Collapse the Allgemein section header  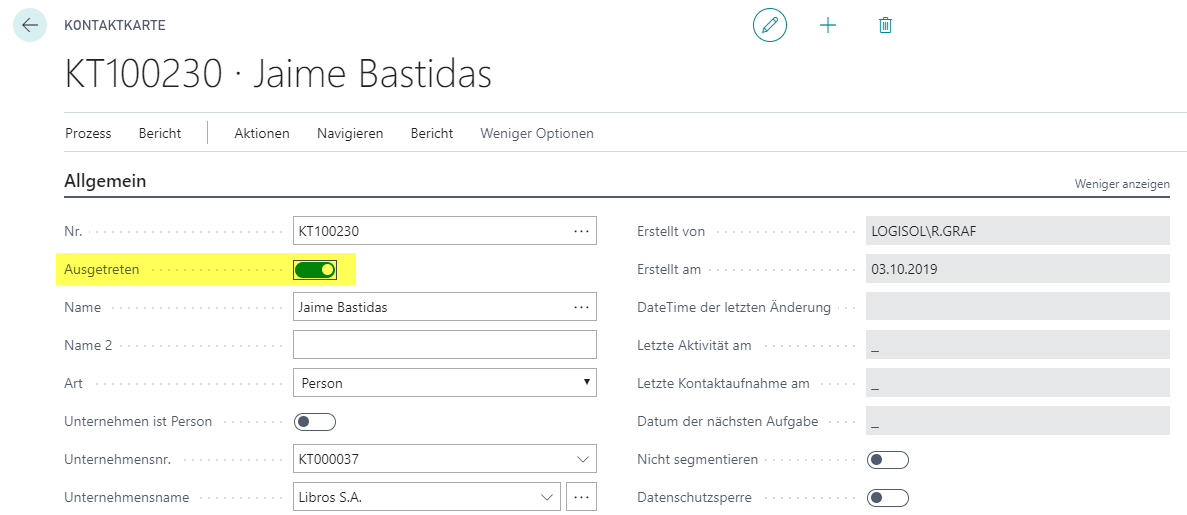click(x=105, y=181)
